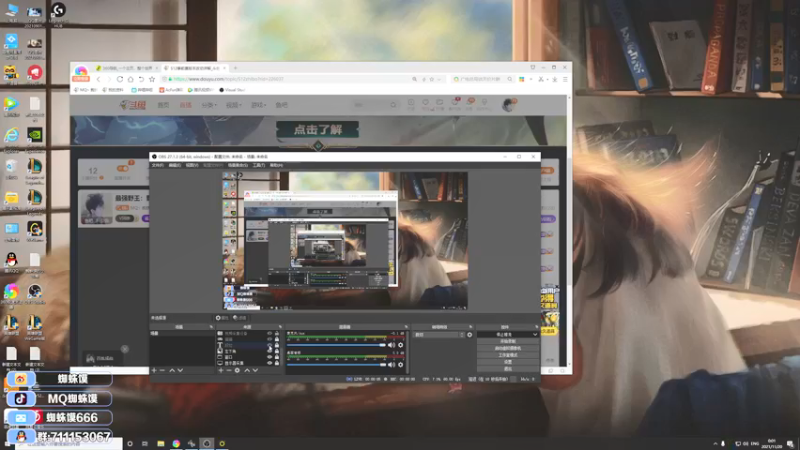Toggle lock on 窗口 source
This screenshot has width=800, height=450.
[x=277, y=357]
